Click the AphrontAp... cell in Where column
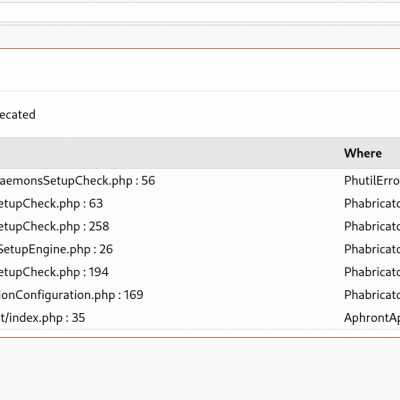The width and height of the screenshot is (400, 400). (372, 318)
